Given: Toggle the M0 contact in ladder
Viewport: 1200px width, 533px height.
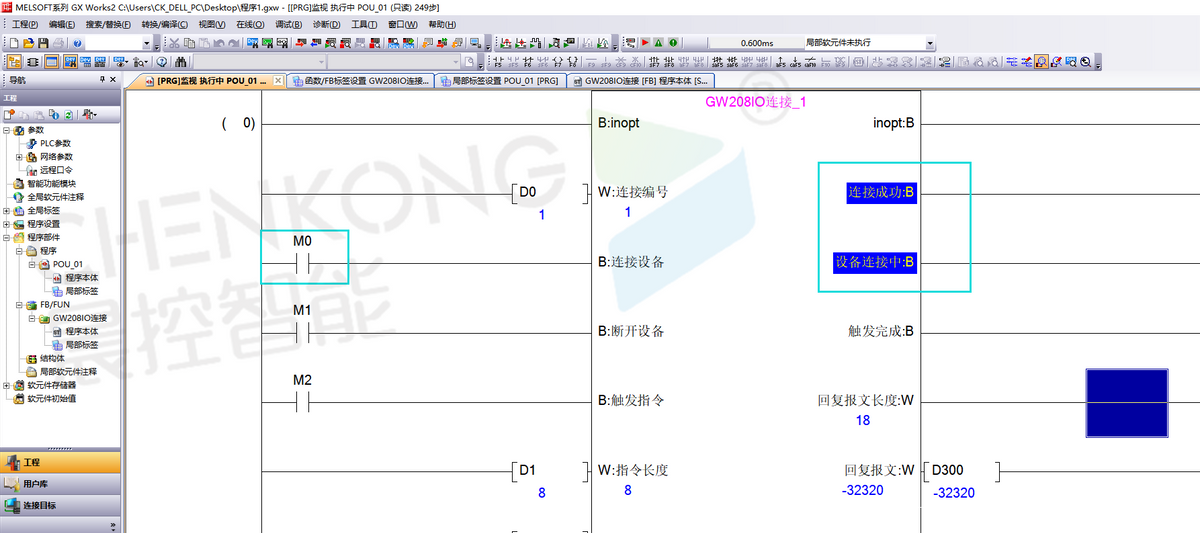Looking at the screenshot, I should point(302,263).
